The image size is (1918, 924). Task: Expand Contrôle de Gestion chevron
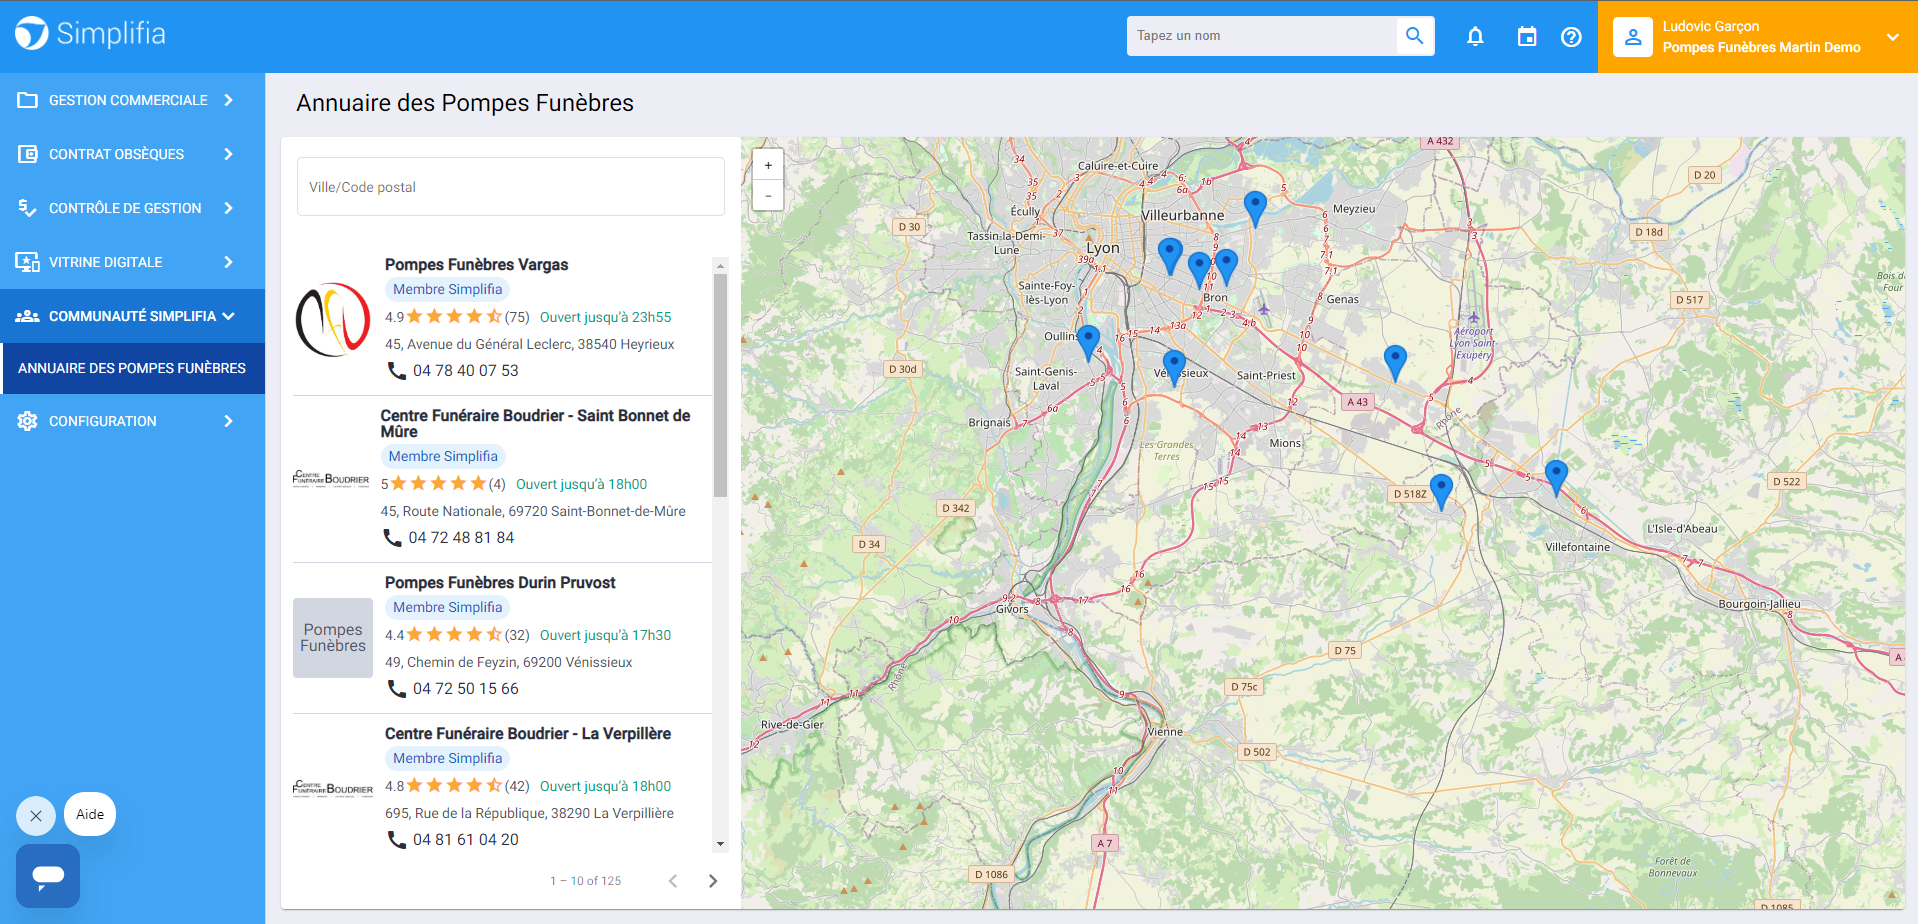[228, 208]
